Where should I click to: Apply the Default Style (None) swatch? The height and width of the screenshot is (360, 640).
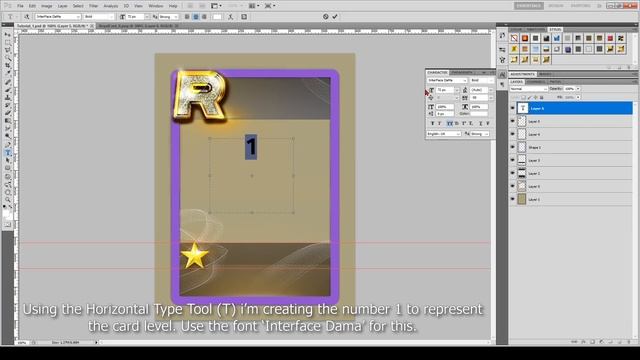click(x=514, y=38)
